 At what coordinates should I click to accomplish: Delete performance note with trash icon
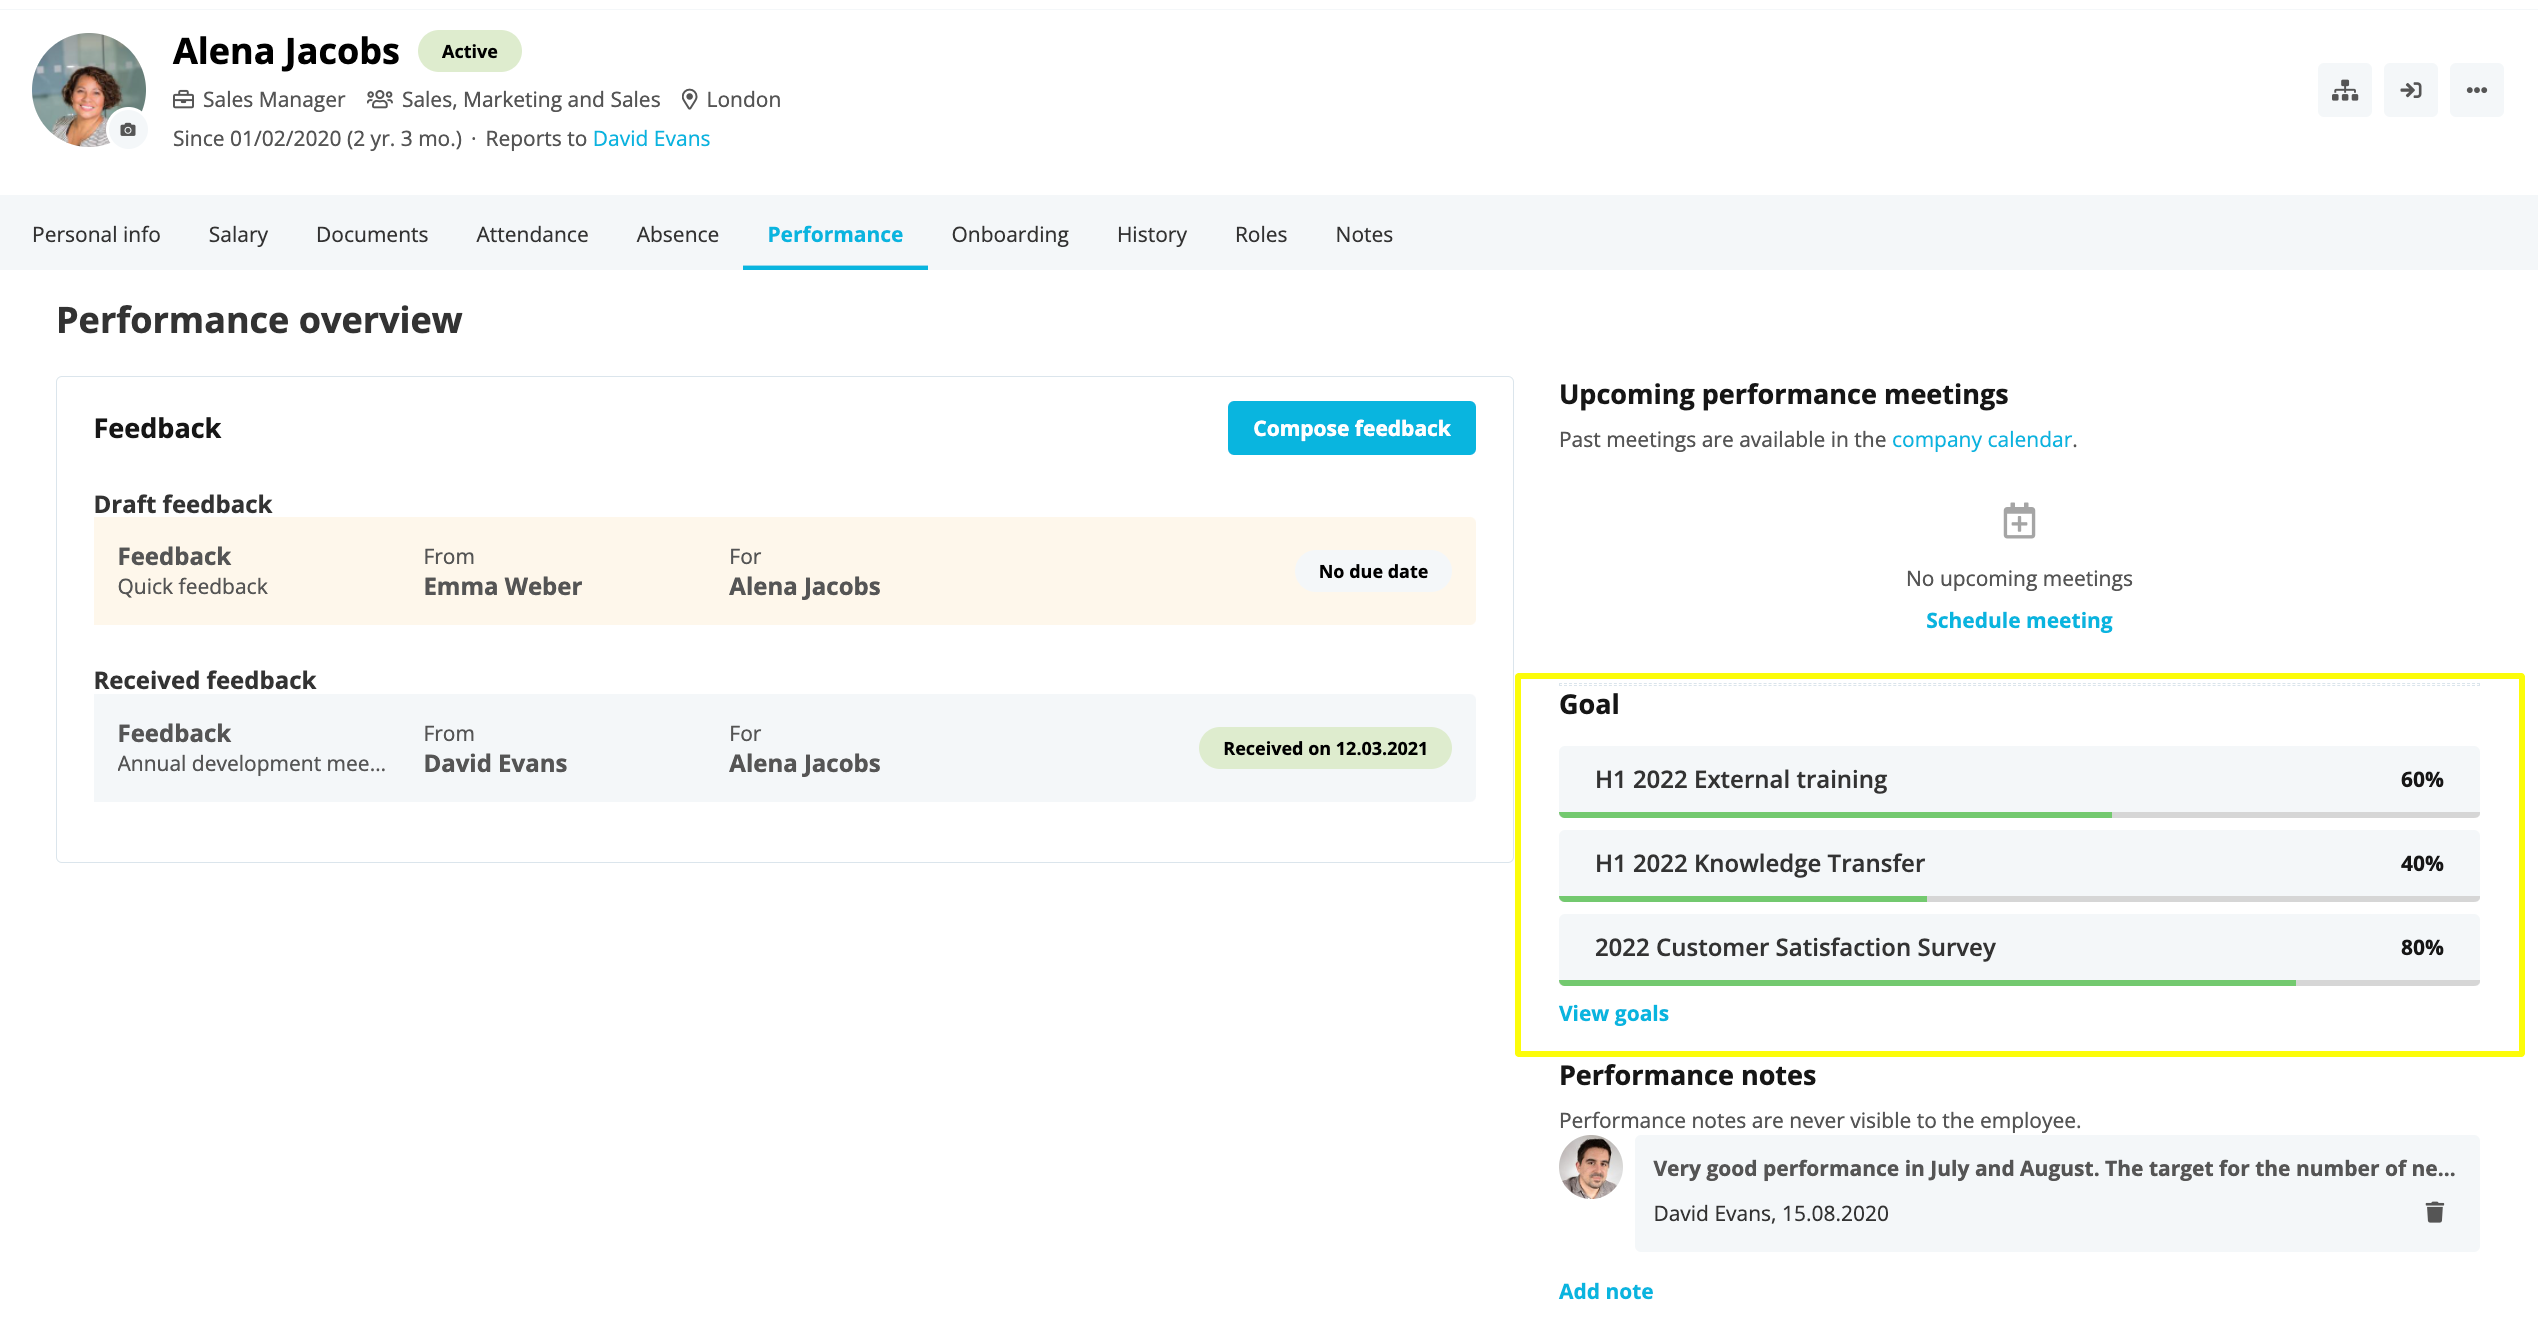[2434, 1212]
